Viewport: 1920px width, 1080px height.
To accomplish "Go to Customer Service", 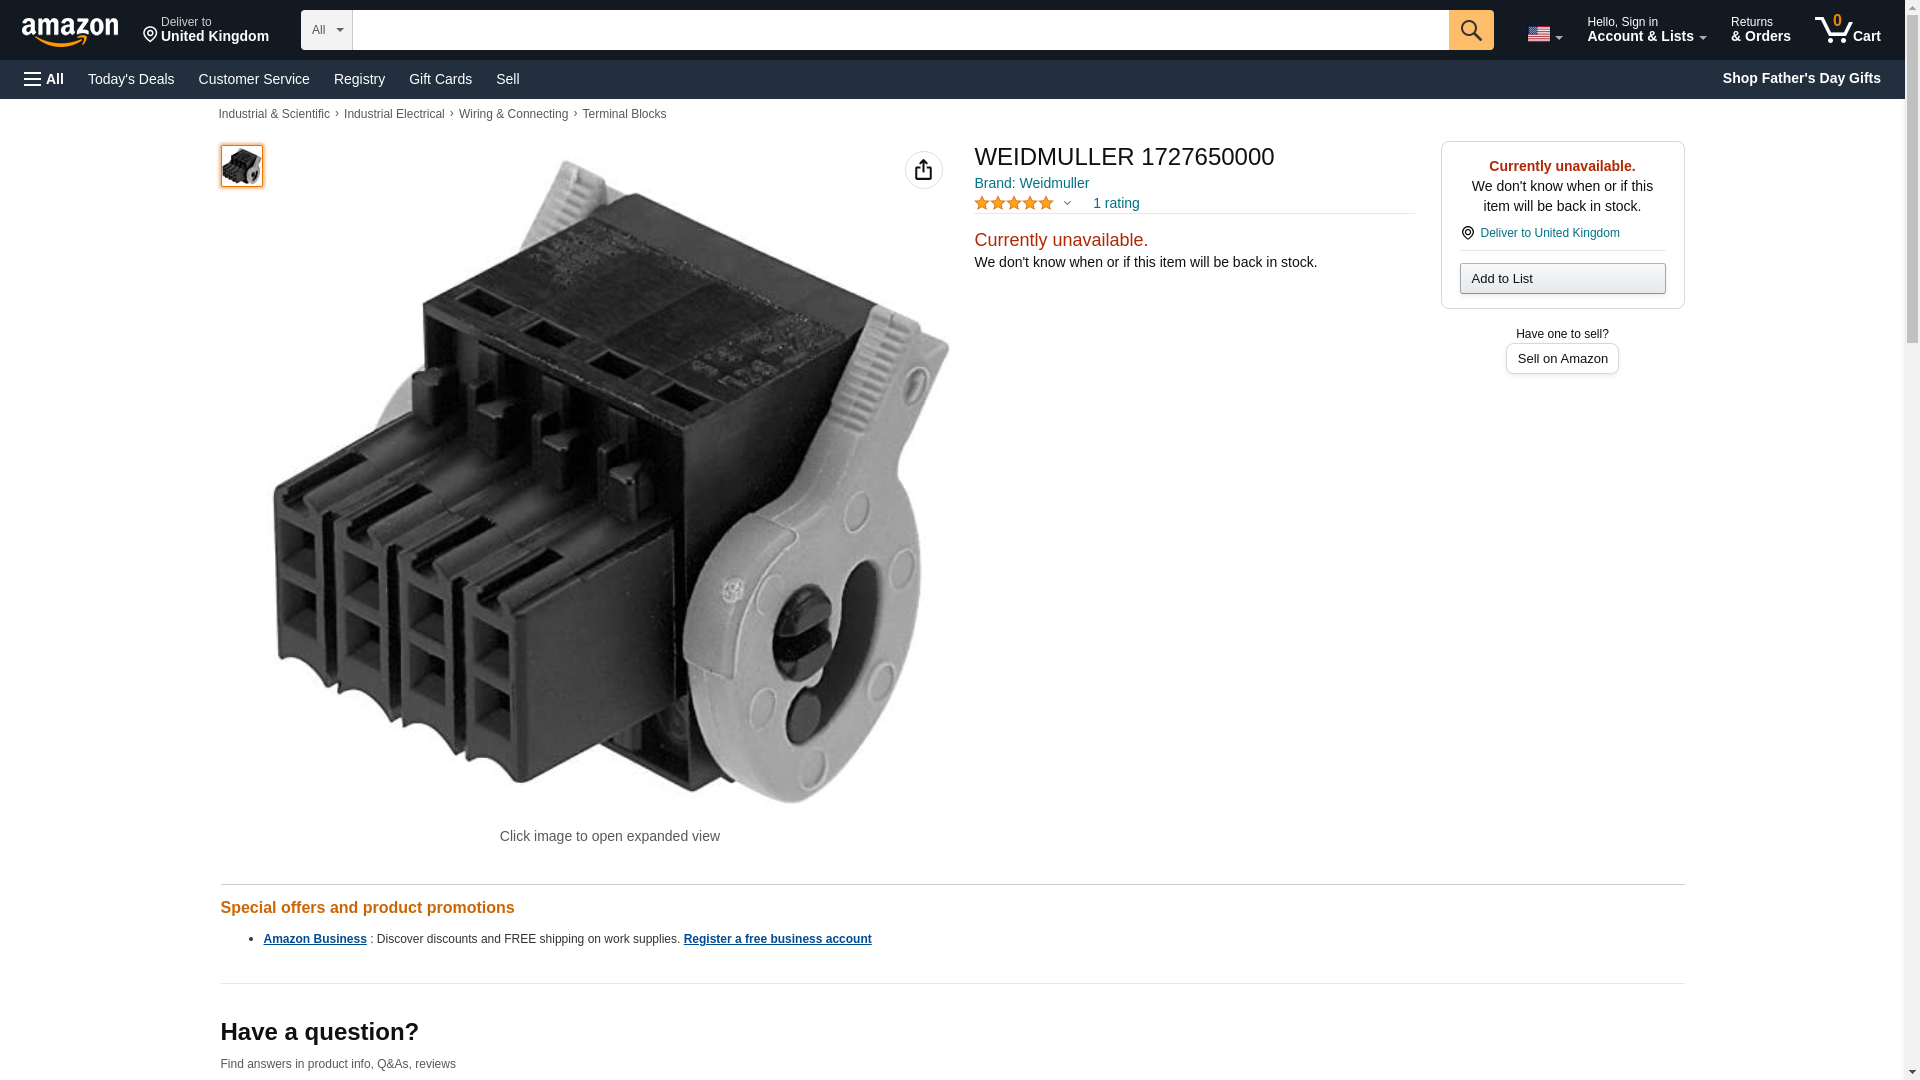I will tap(254, 79).
